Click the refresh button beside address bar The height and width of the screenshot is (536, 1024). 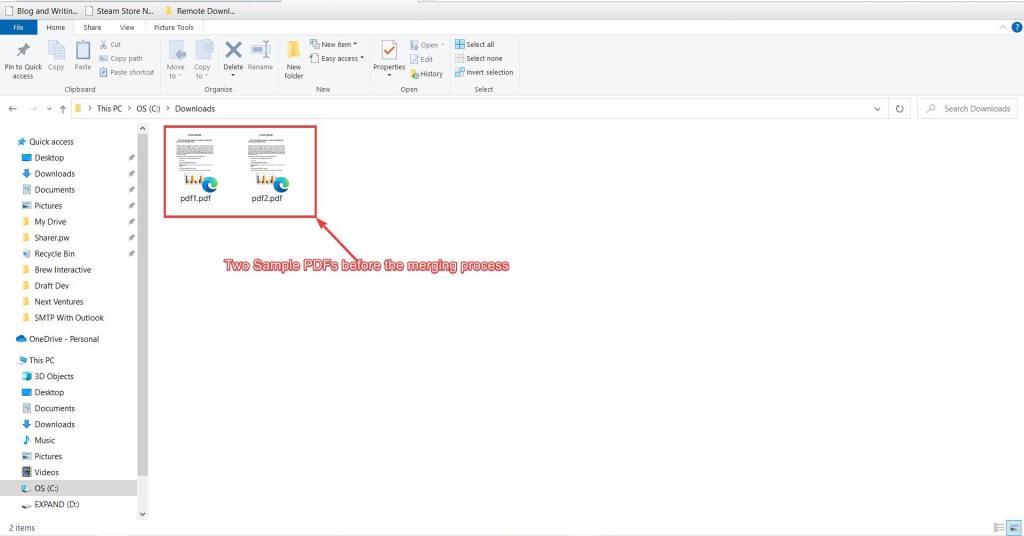[x=899, y=109]
